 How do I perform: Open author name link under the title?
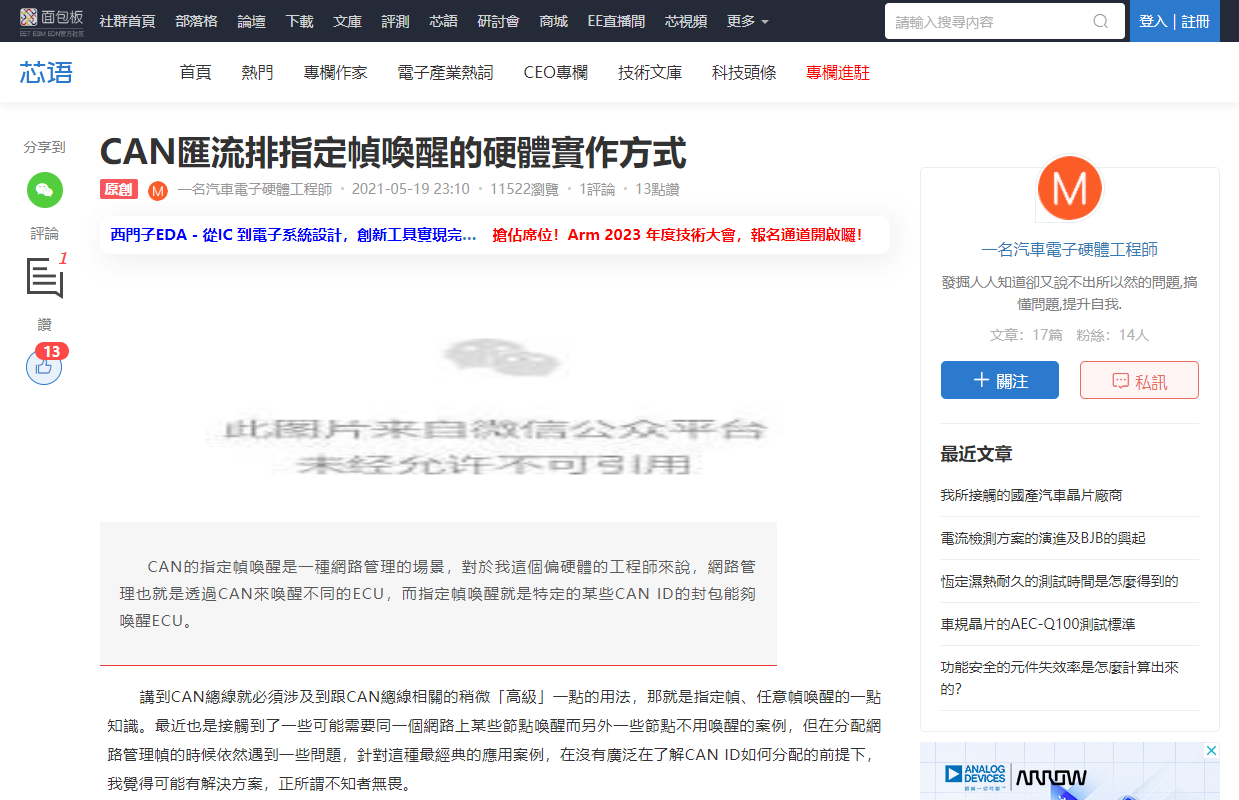pos(254,189)
